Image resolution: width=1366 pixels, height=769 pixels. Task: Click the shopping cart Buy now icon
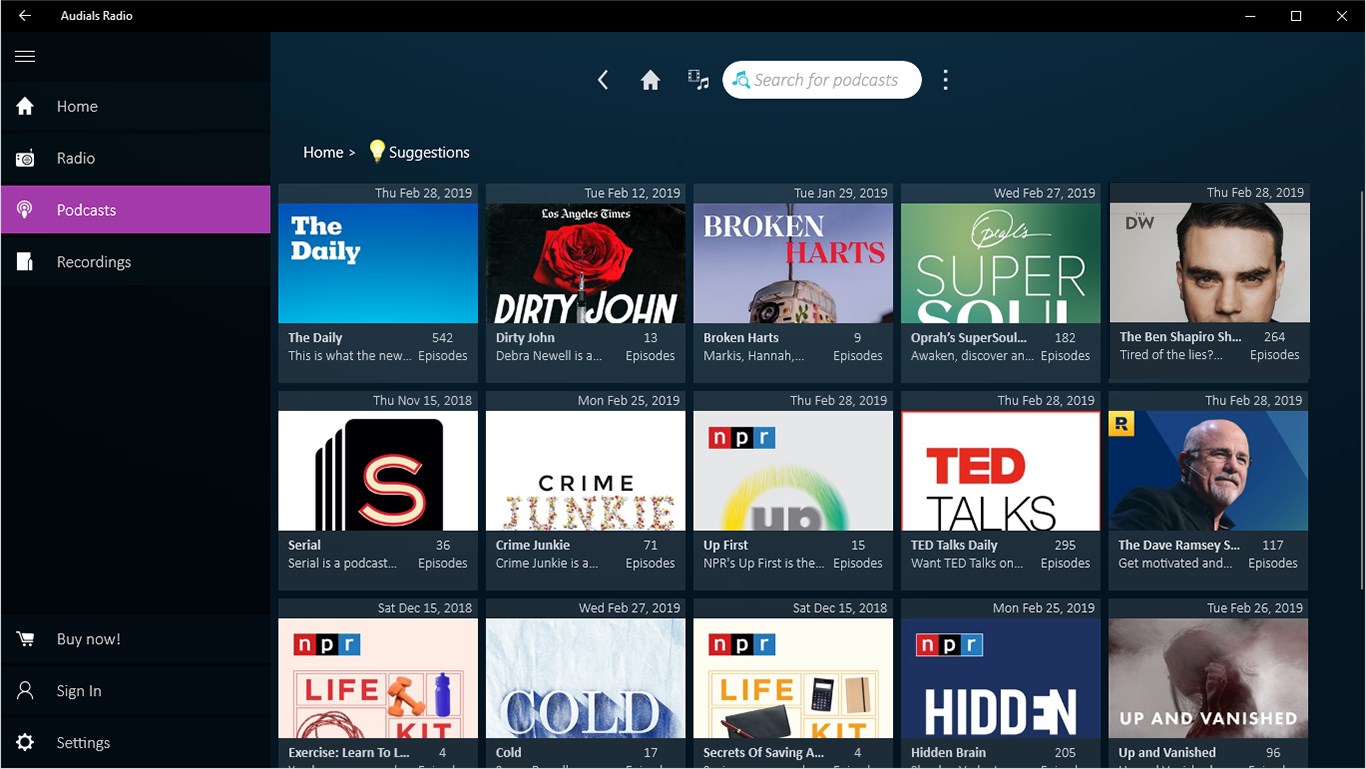coord(27,638)
